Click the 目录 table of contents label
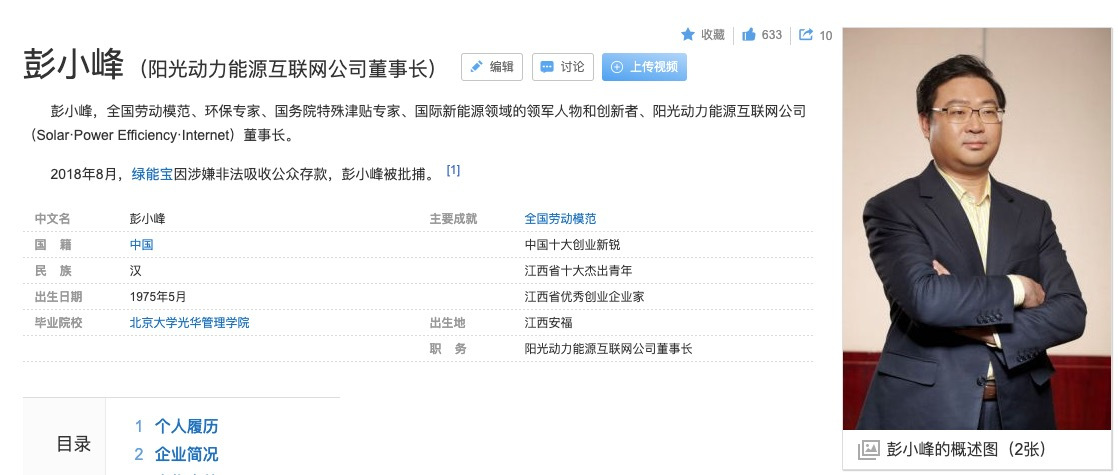This screenshot has height=475, width=1118. (74, 444)
